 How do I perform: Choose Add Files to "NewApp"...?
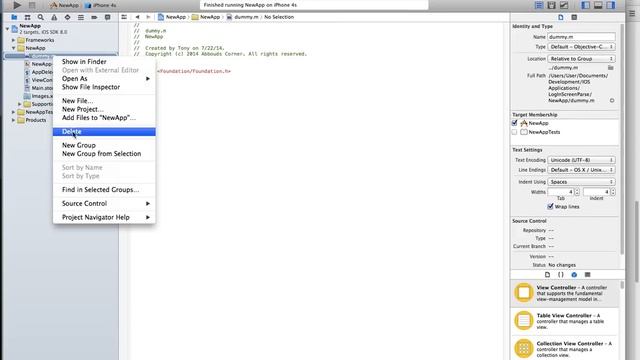click(104, 118)
